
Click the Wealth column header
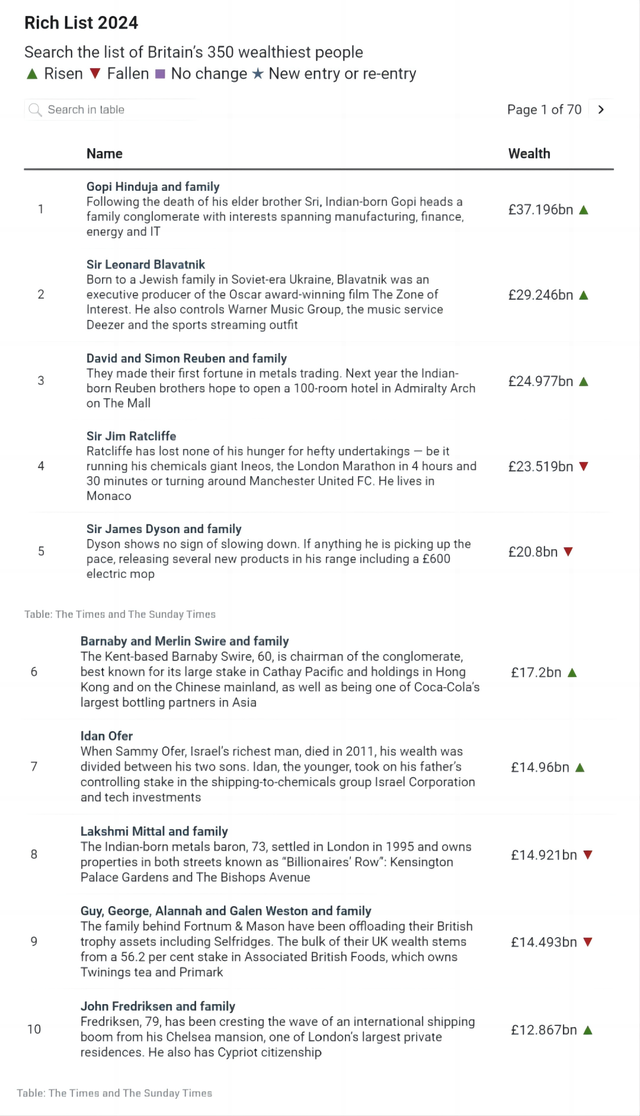529,154
